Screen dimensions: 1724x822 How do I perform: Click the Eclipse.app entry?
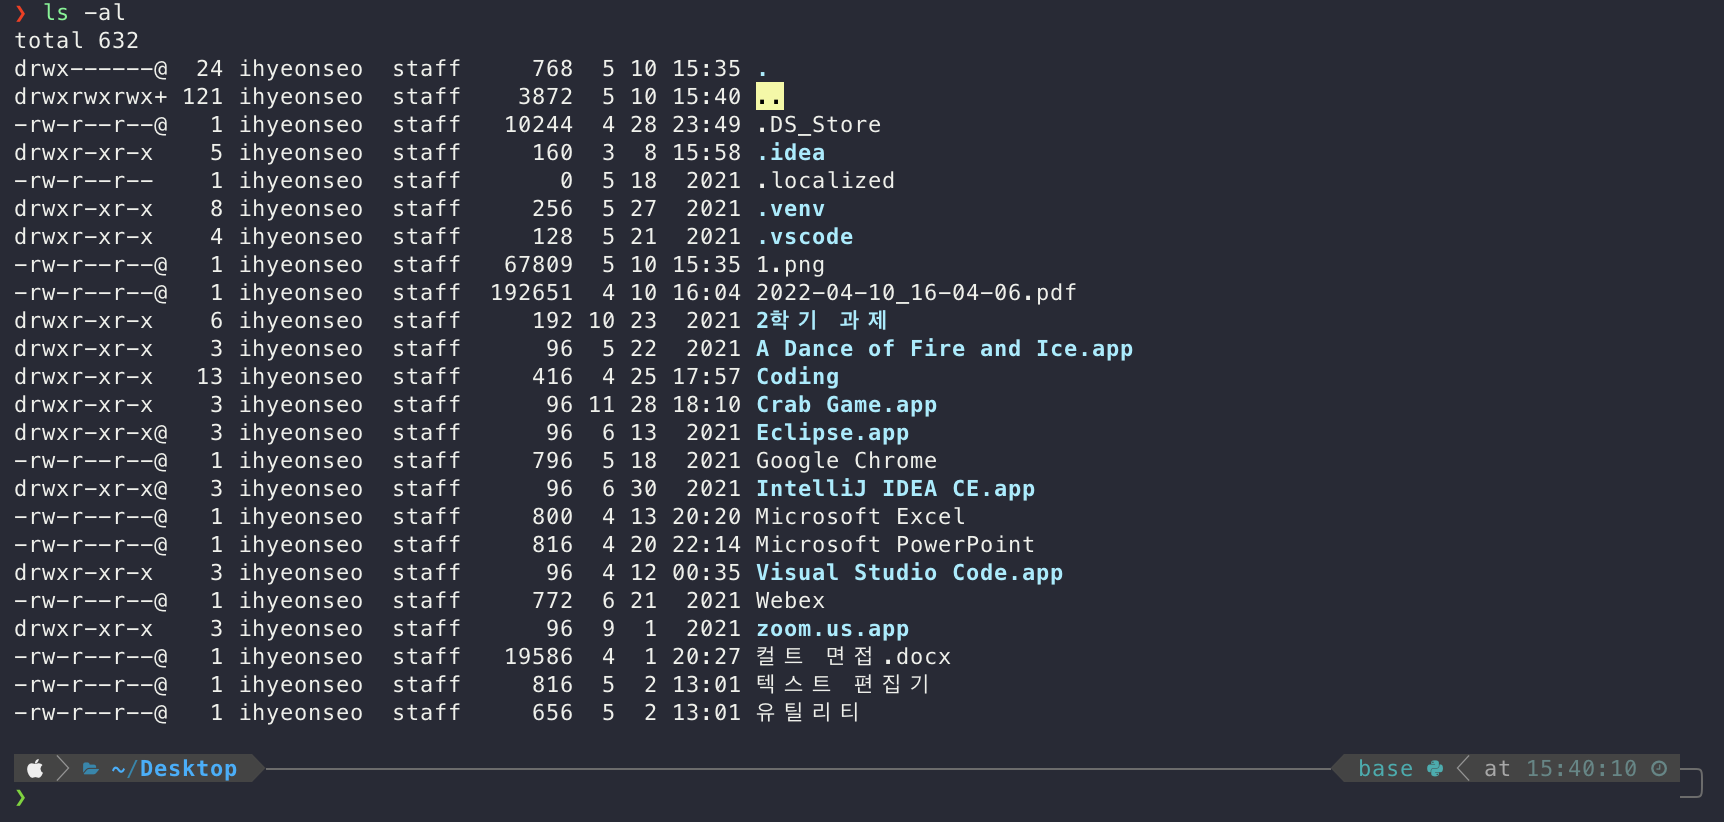(x=833, y=433)
